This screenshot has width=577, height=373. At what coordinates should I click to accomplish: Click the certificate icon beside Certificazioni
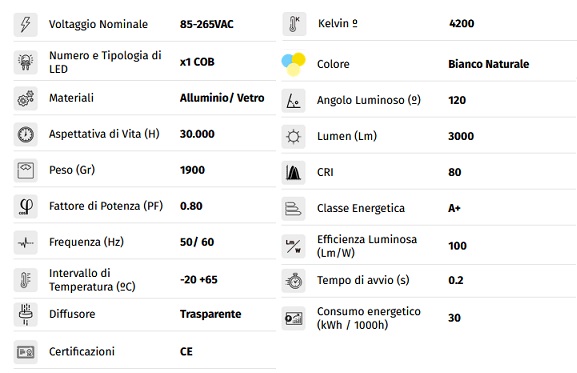[25, 352]
